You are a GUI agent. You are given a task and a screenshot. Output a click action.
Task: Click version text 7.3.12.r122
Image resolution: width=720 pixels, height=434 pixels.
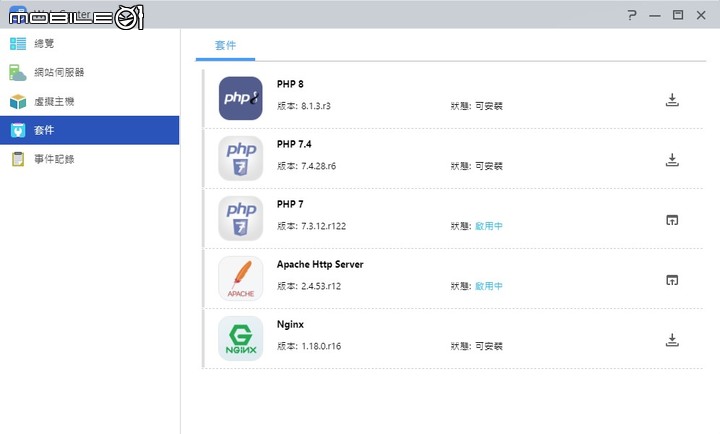[324, 226]
